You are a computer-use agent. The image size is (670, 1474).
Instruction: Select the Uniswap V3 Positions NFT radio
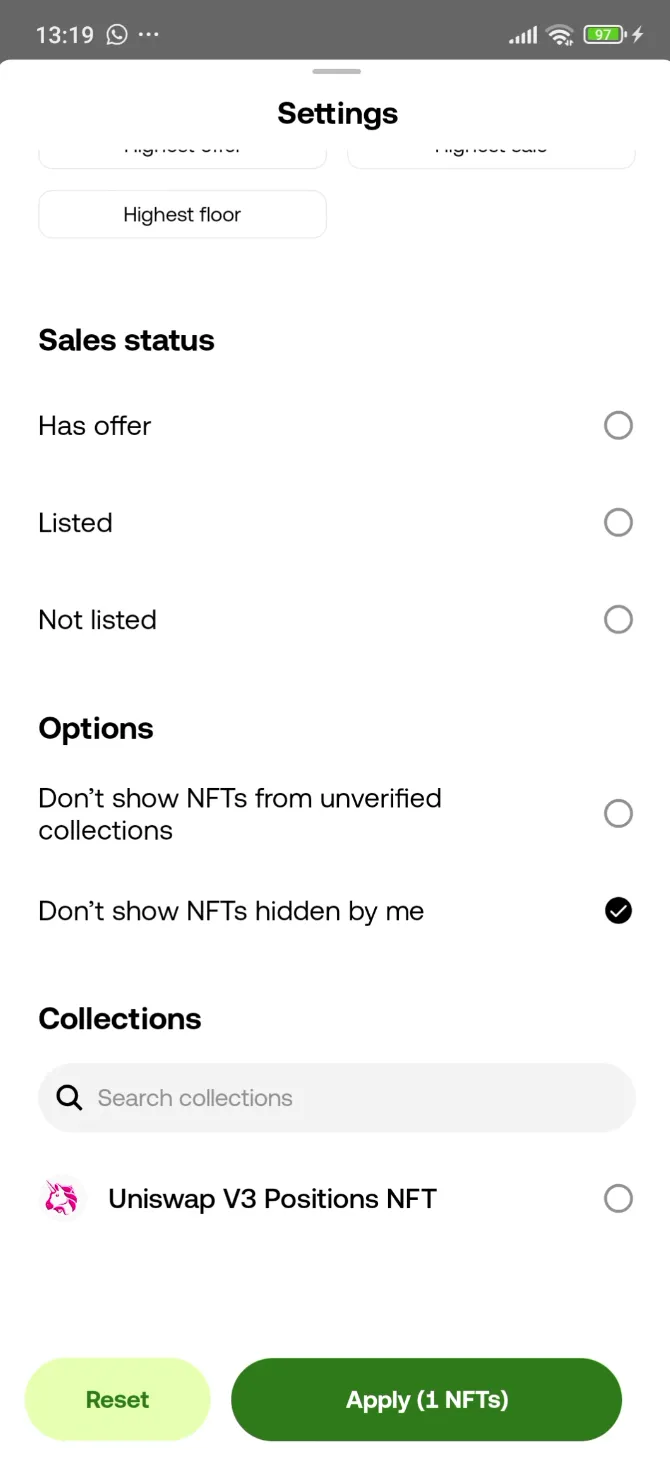point(618,1198)
